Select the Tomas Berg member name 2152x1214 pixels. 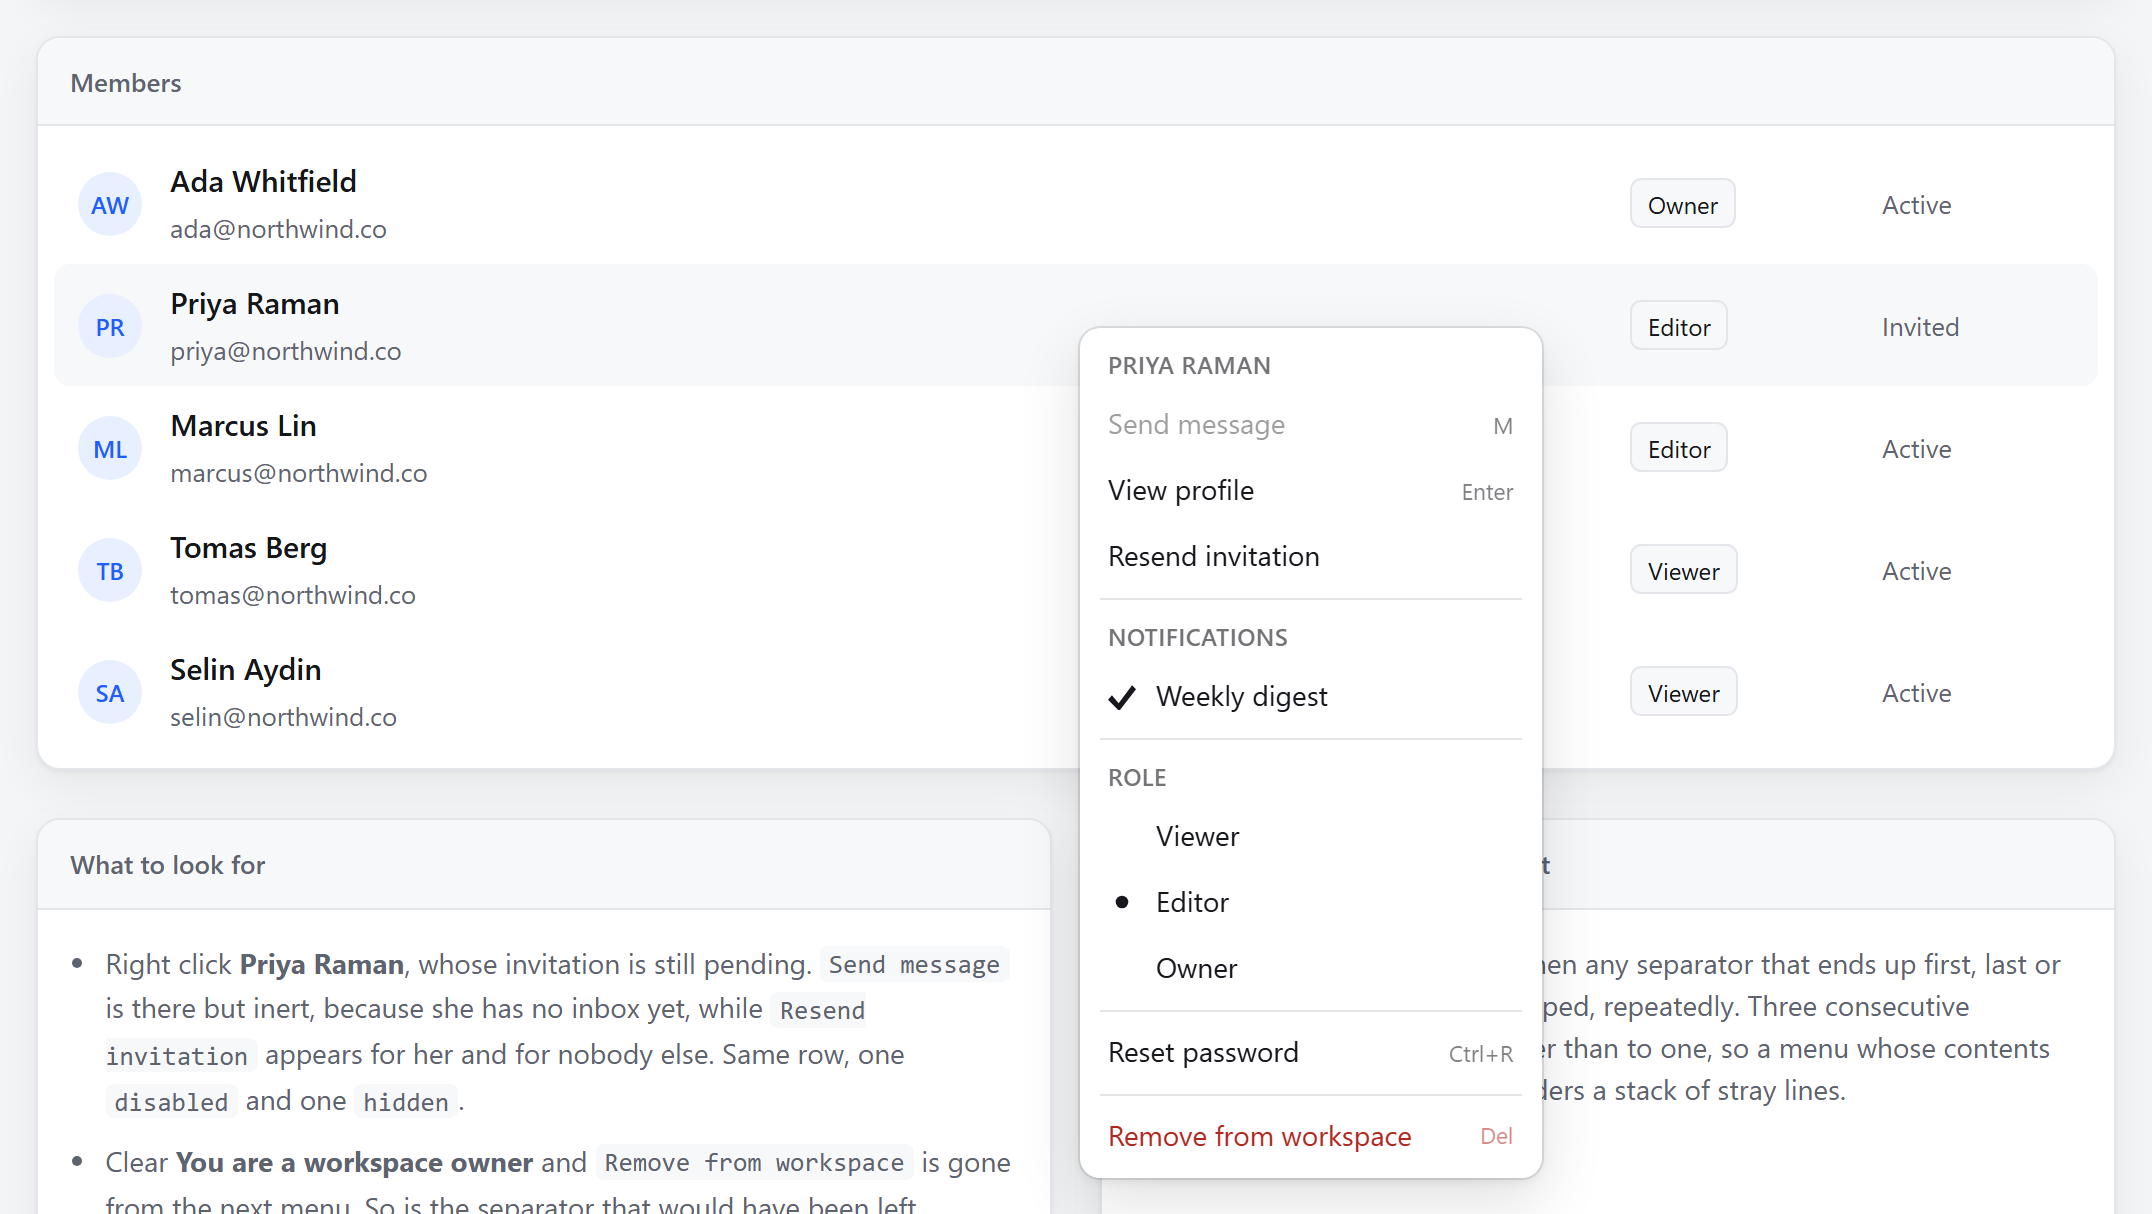pos(248,548)
